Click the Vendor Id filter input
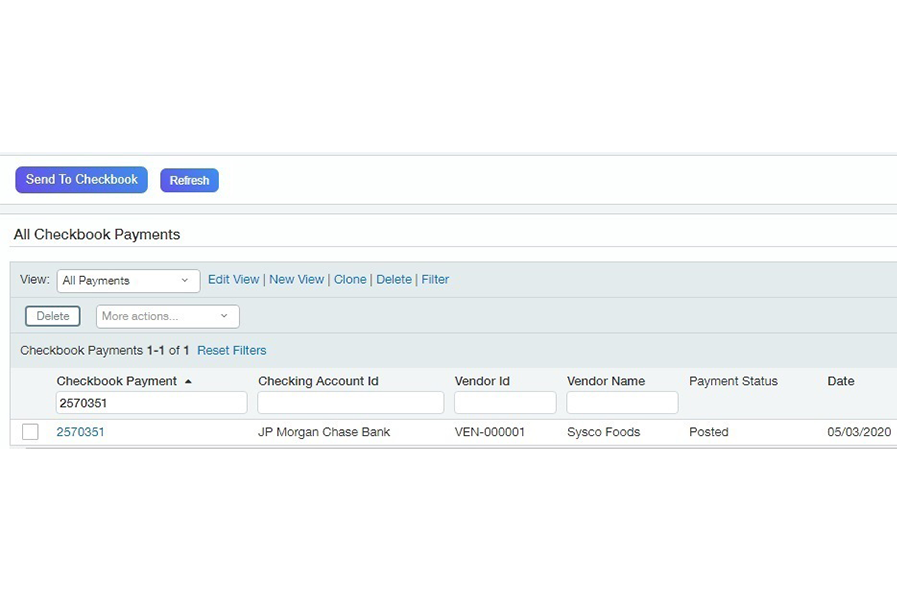 505,403
